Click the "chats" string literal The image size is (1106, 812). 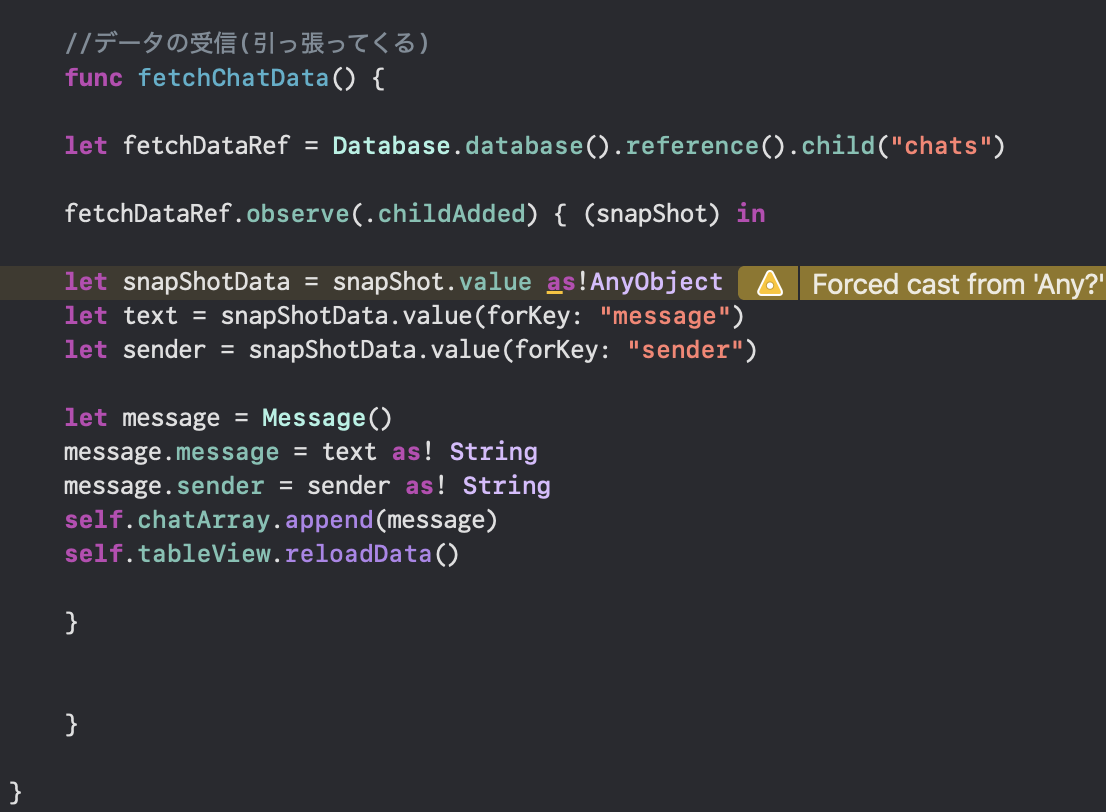click(x=941, y=146)
